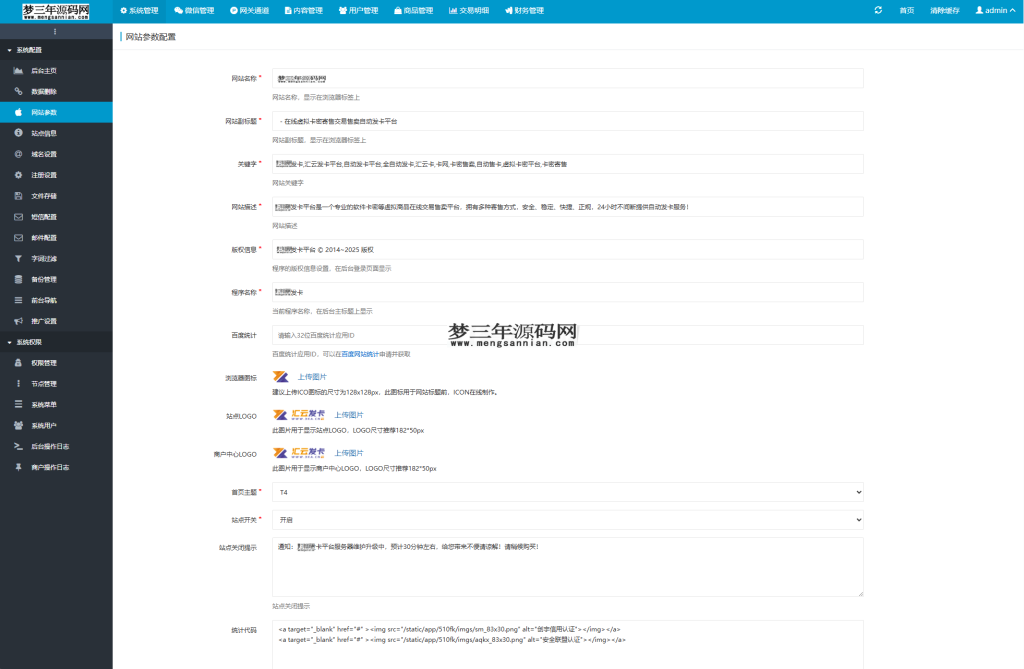Open the 站点开关 dropdown

click(565, 519)
